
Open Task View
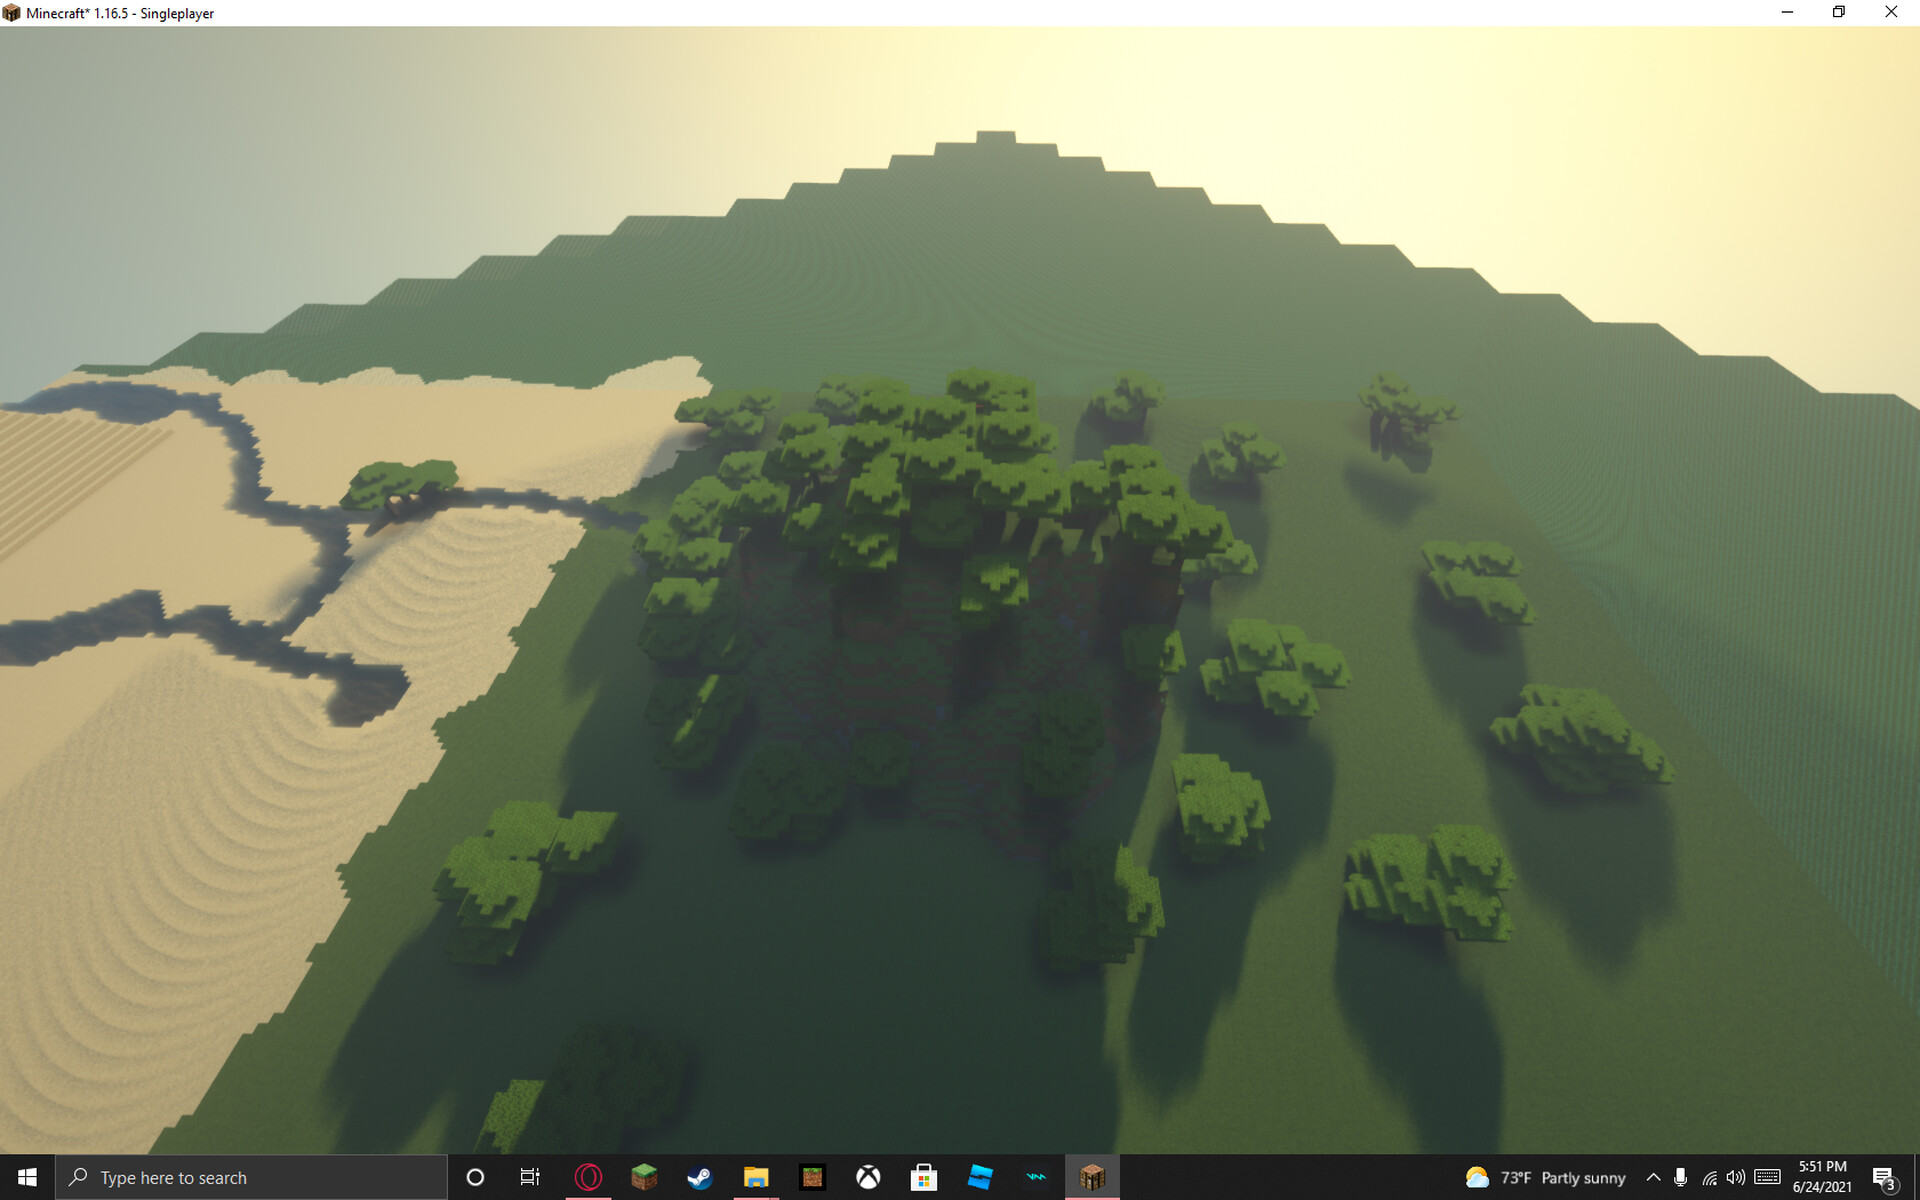point(529,1177)
